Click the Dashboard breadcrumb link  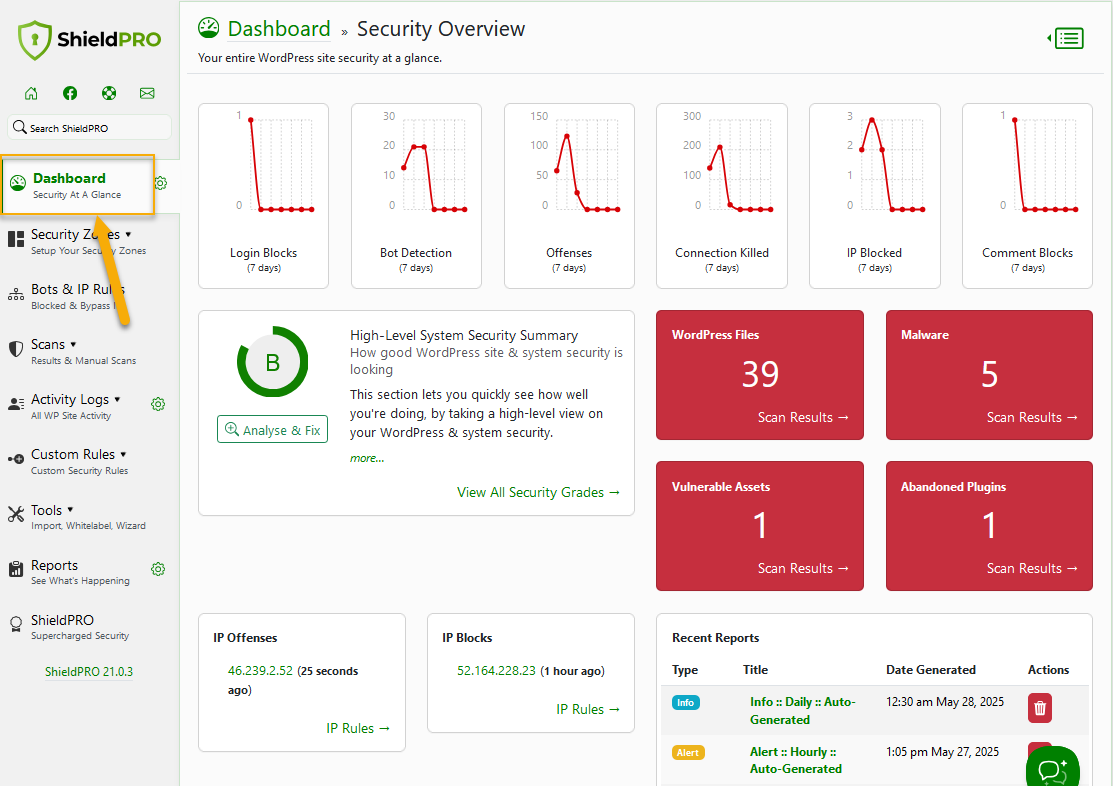(279, 28)
